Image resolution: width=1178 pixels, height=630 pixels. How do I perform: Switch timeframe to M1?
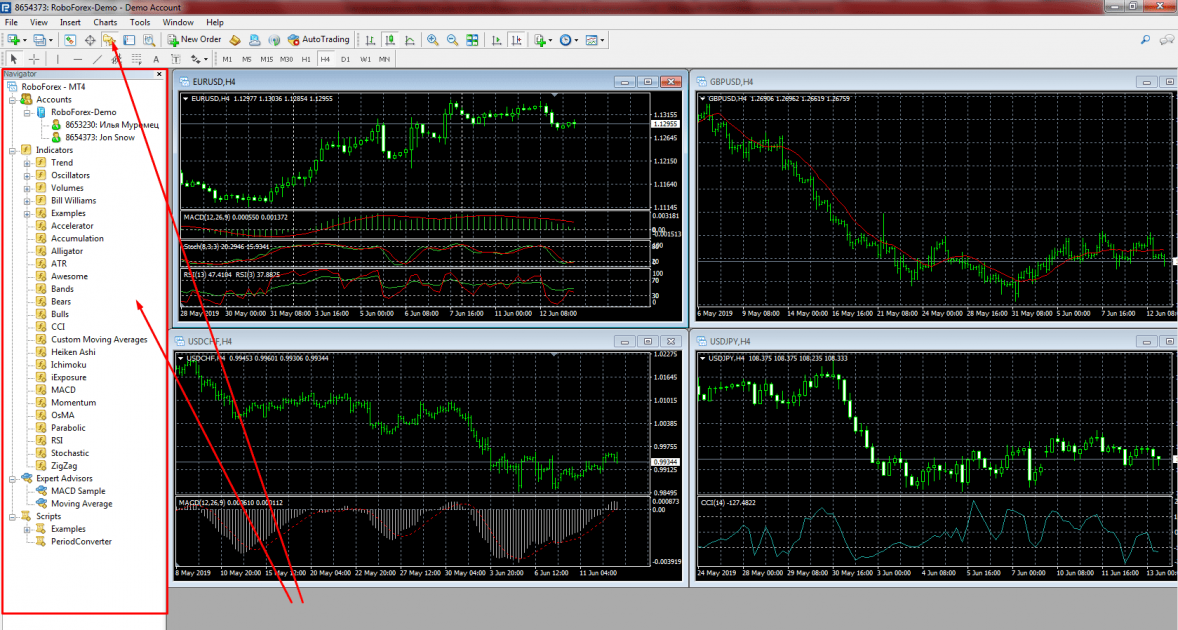tap(227, 59)
